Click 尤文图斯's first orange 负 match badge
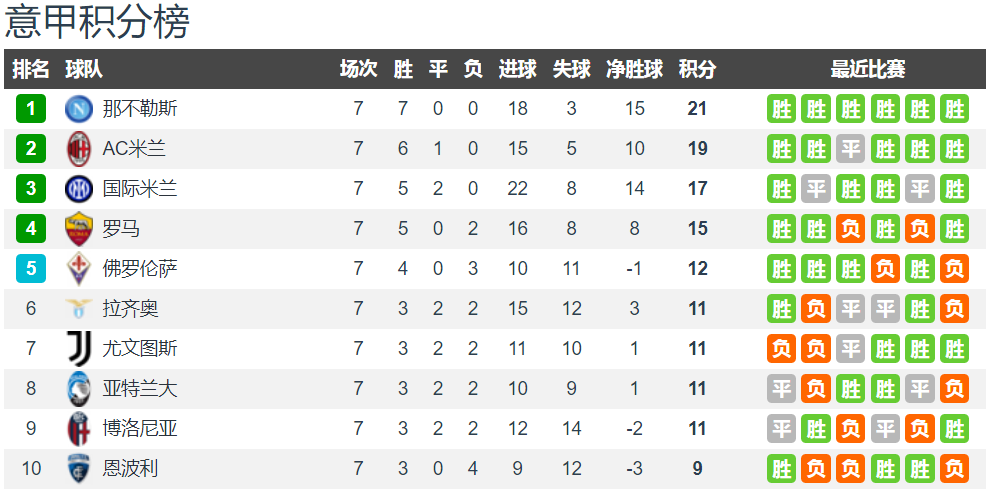Screen dimensions: 986x490 coord(781,348)
